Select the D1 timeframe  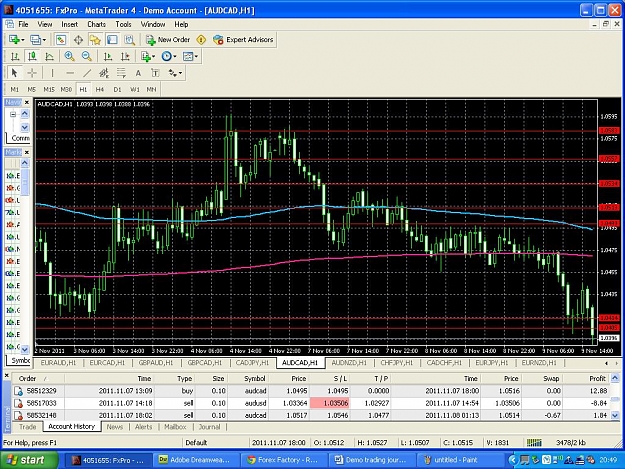[117, 89]
